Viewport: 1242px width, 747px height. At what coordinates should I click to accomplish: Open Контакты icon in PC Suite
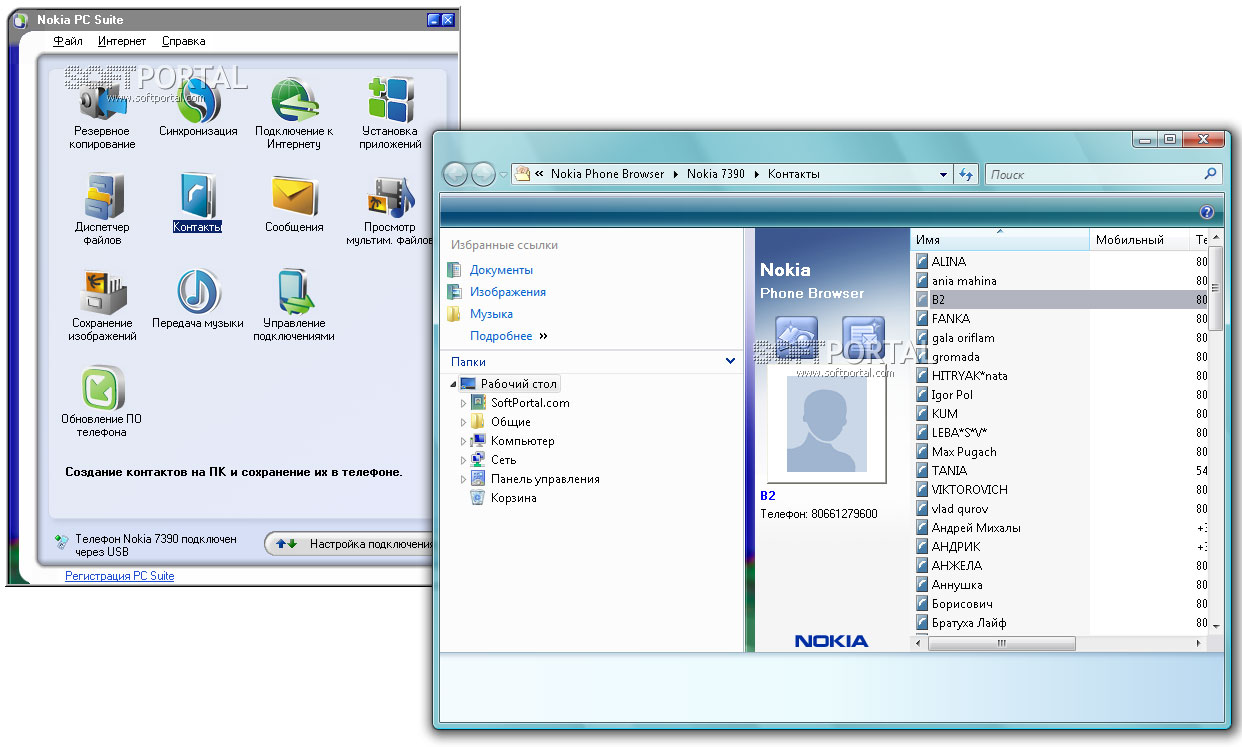[x=197, y=196]
